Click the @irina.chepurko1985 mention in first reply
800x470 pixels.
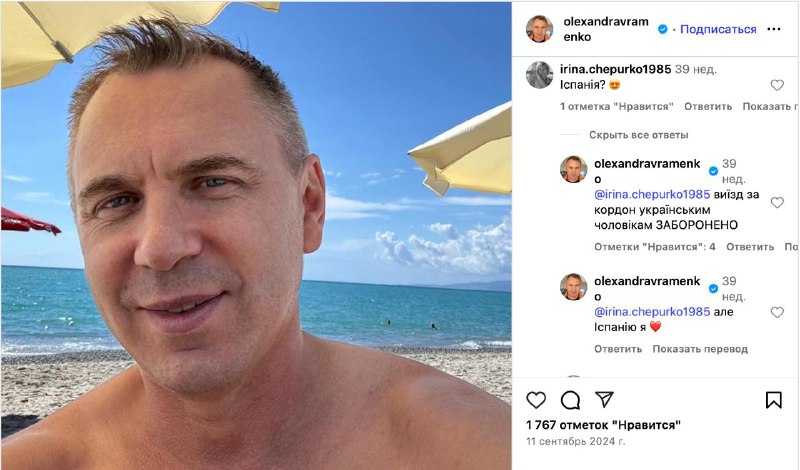pyautogui.click(x=652, y=194)
